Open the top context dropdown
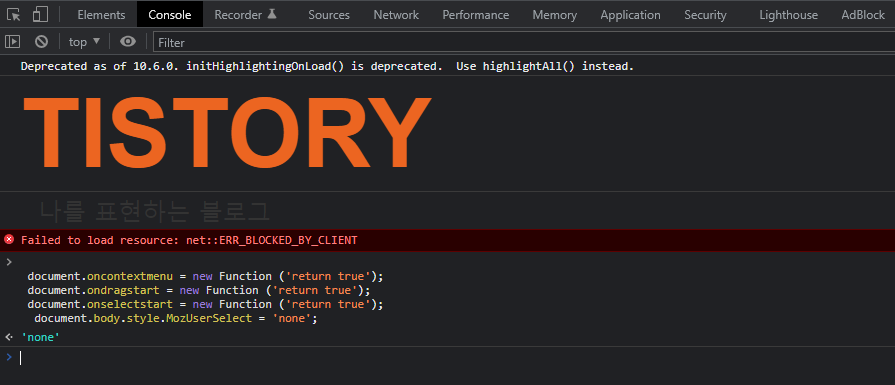Viewport: 895px width, 385px height. (84, 42)
